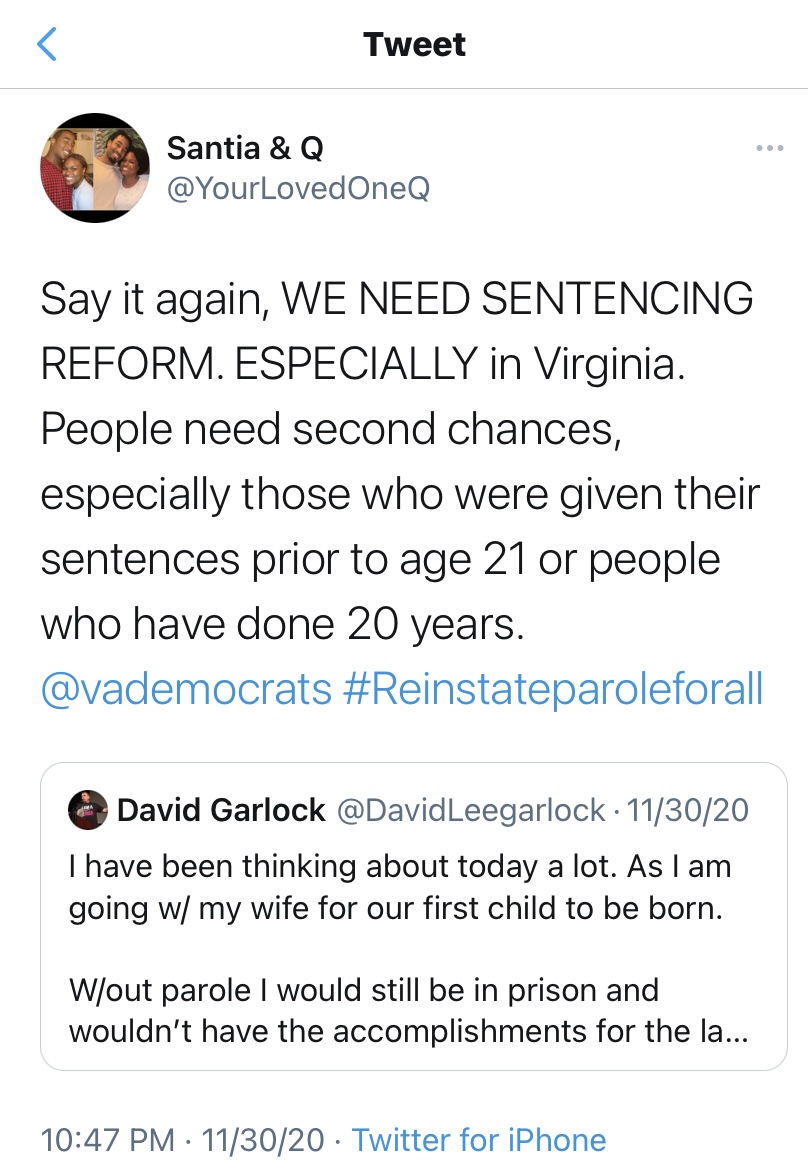
Task: Expand the truncated 'W/out parole' quoted text
Action: coord(399,1010)
